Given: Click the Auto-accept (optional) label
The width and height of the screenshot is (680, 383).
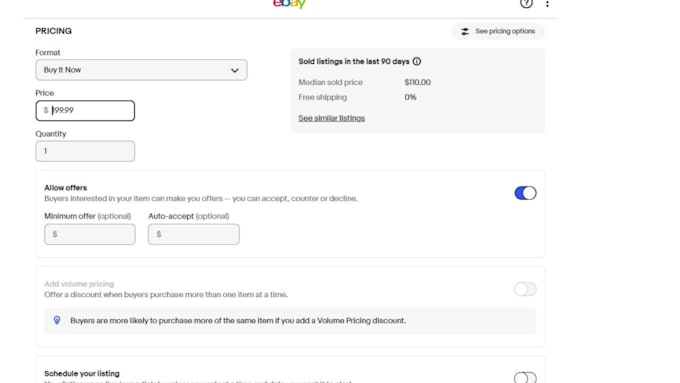Looking at the screenshot, I should [x=188, y=216].
